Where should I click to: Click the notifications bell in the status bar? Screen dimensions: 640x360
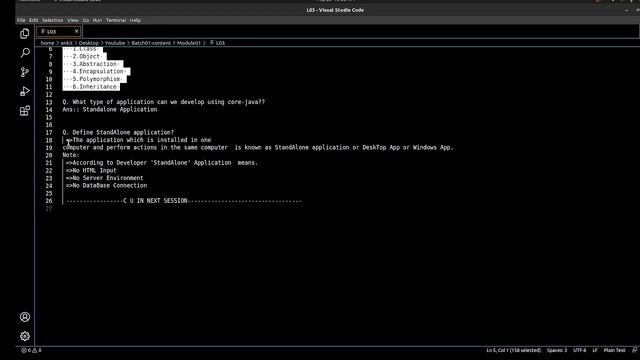(x=634, y=350)
